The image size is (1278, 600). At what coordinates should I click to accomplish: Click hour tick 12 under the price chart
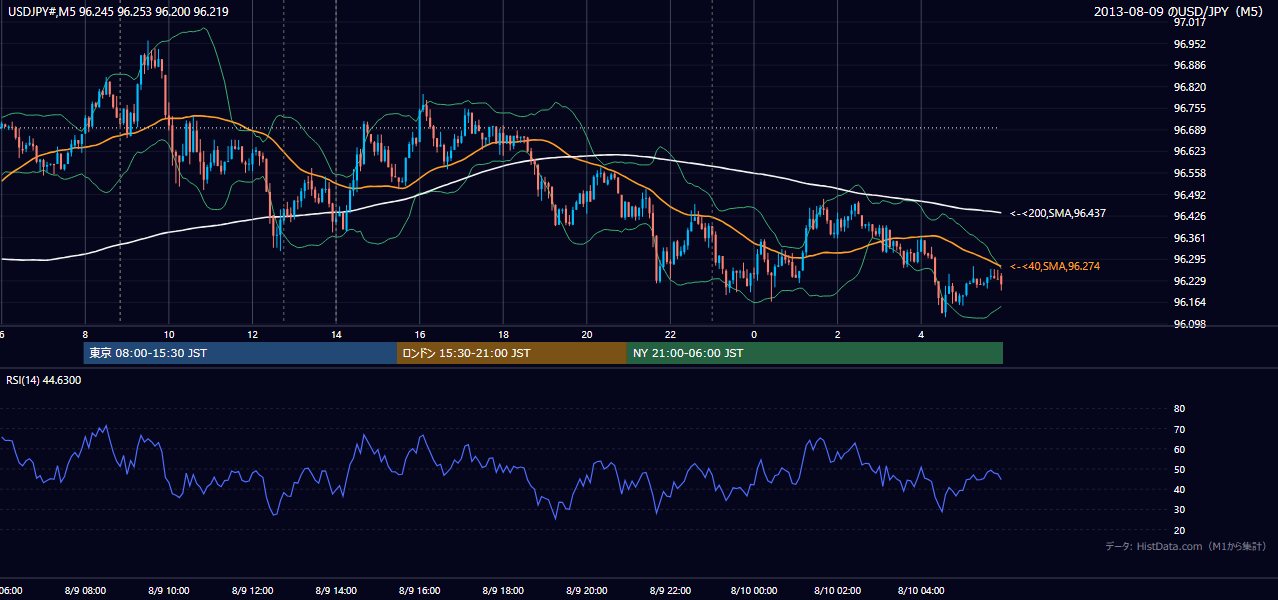(252, 334)
